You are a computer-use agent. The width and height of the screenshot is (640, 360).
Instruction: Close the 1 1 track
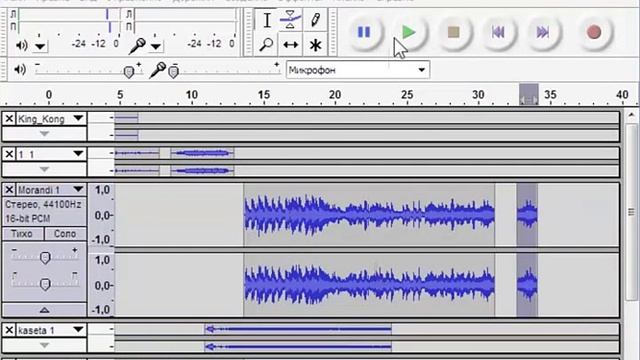9,154
